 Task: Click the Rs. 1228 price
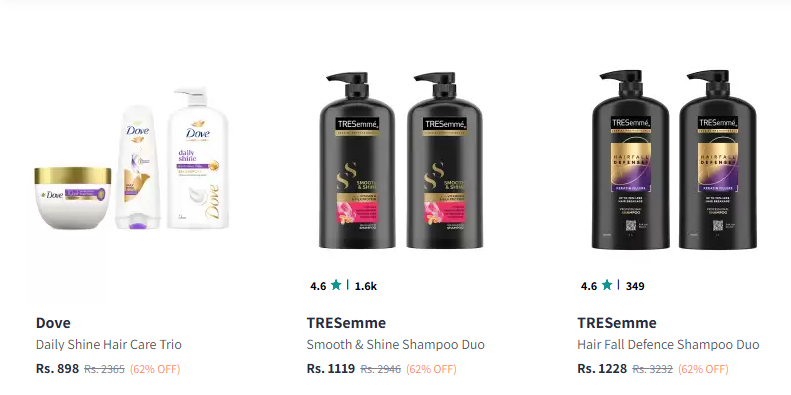(x=602, y=369)
